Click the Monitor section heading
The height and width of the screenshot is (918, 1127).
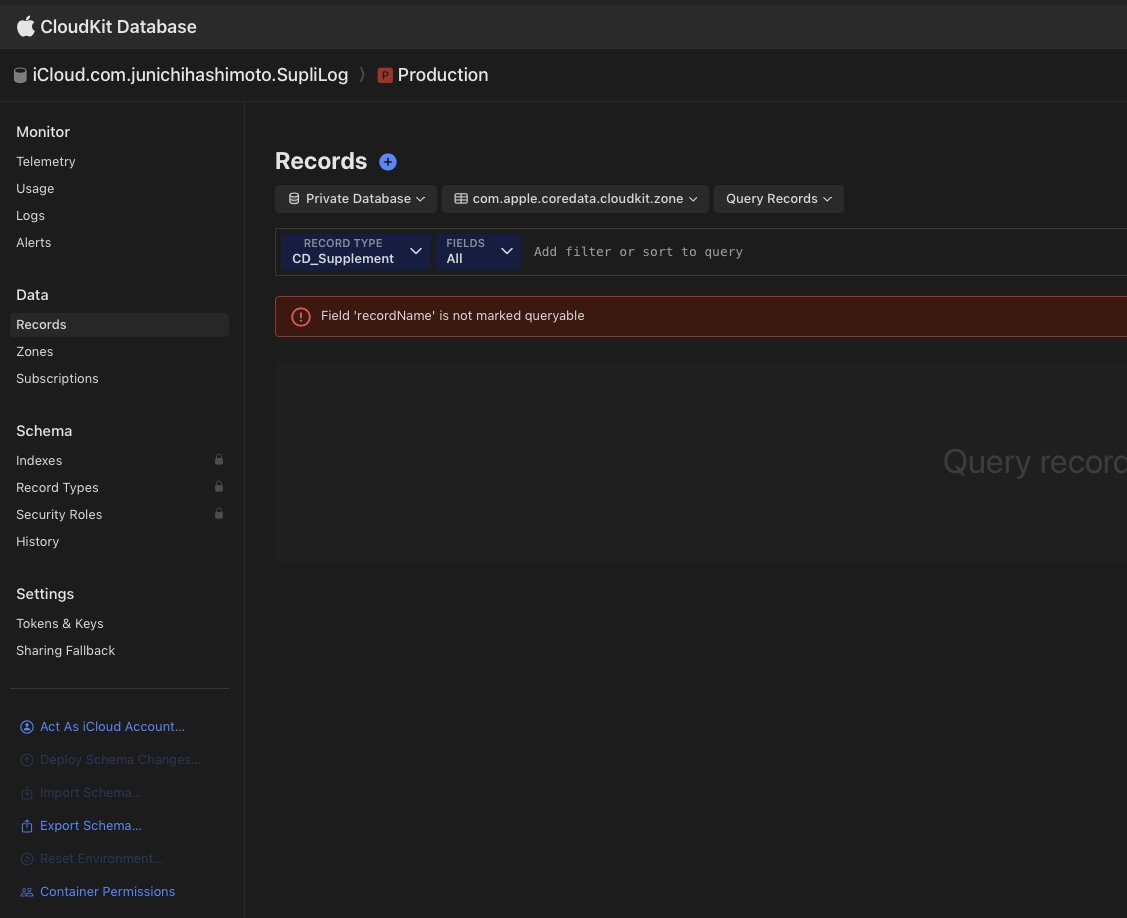[43, 132]
